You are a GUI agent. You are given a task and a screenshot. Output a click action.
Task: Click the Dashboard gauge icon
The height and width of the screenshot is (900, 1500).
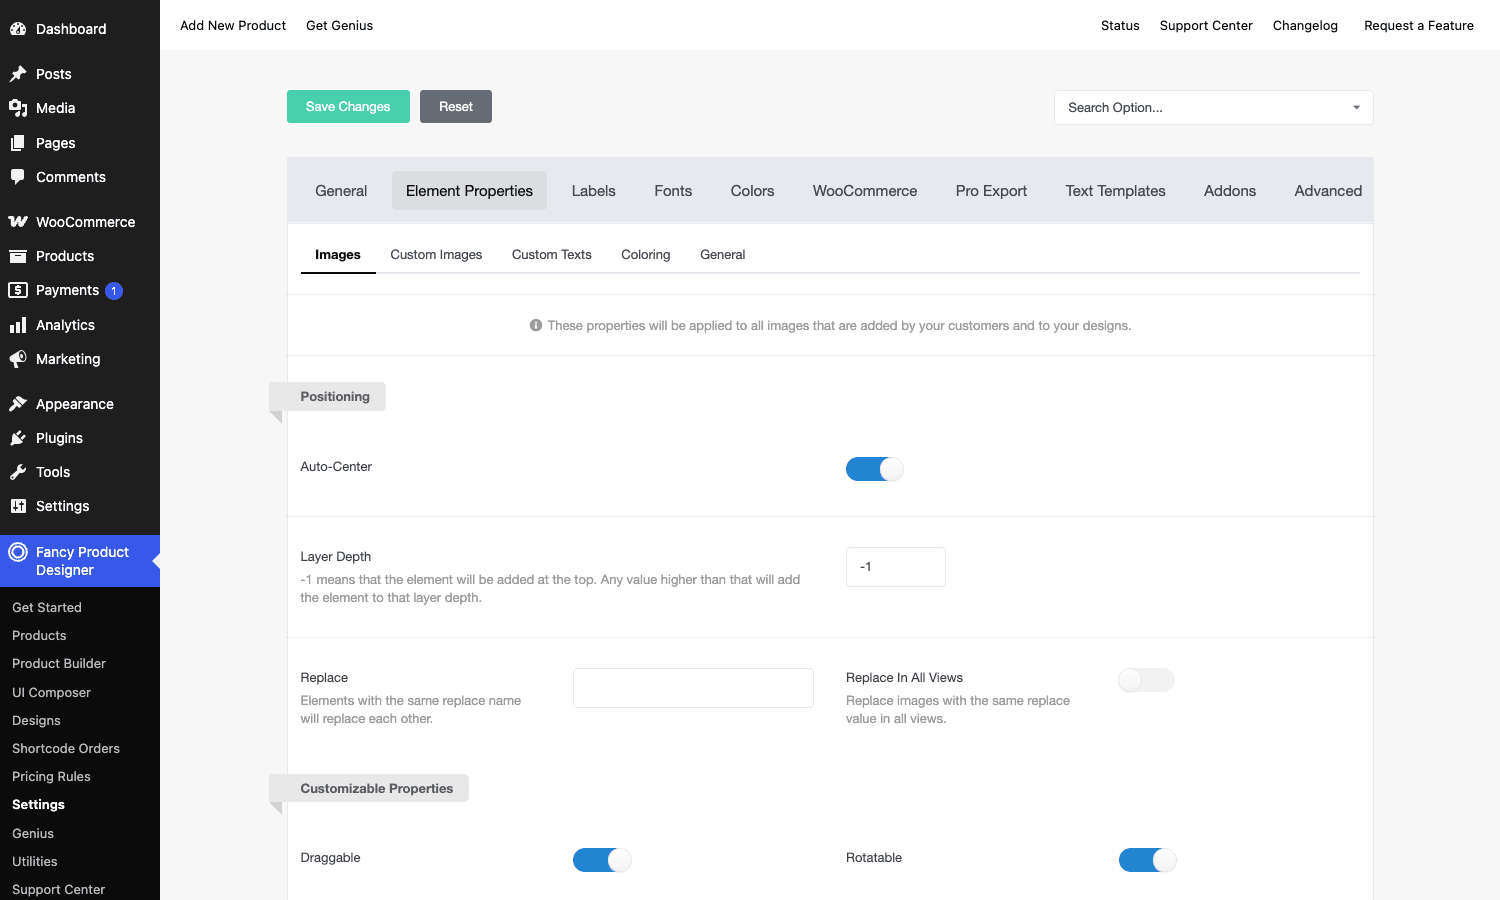coord(18,29)
